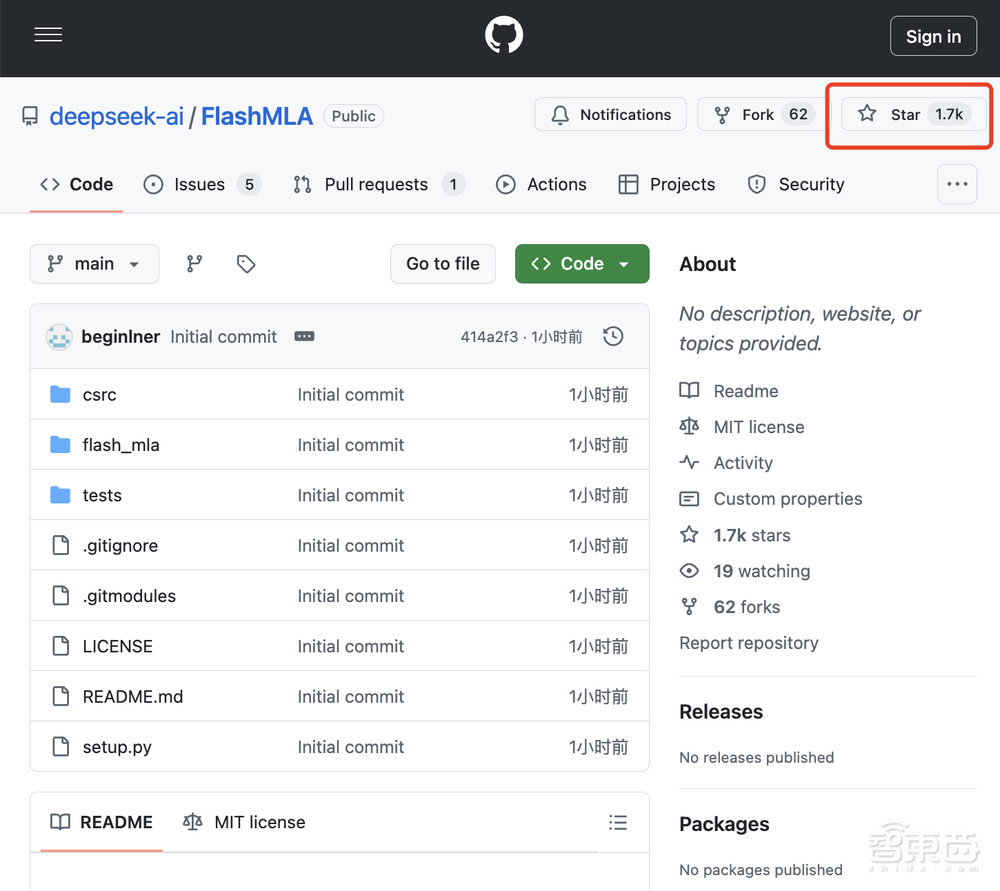Viewport: 1000px width, 891px height.
Task: Open the hamburger navigation menu
Action: (x=48, y=36)
